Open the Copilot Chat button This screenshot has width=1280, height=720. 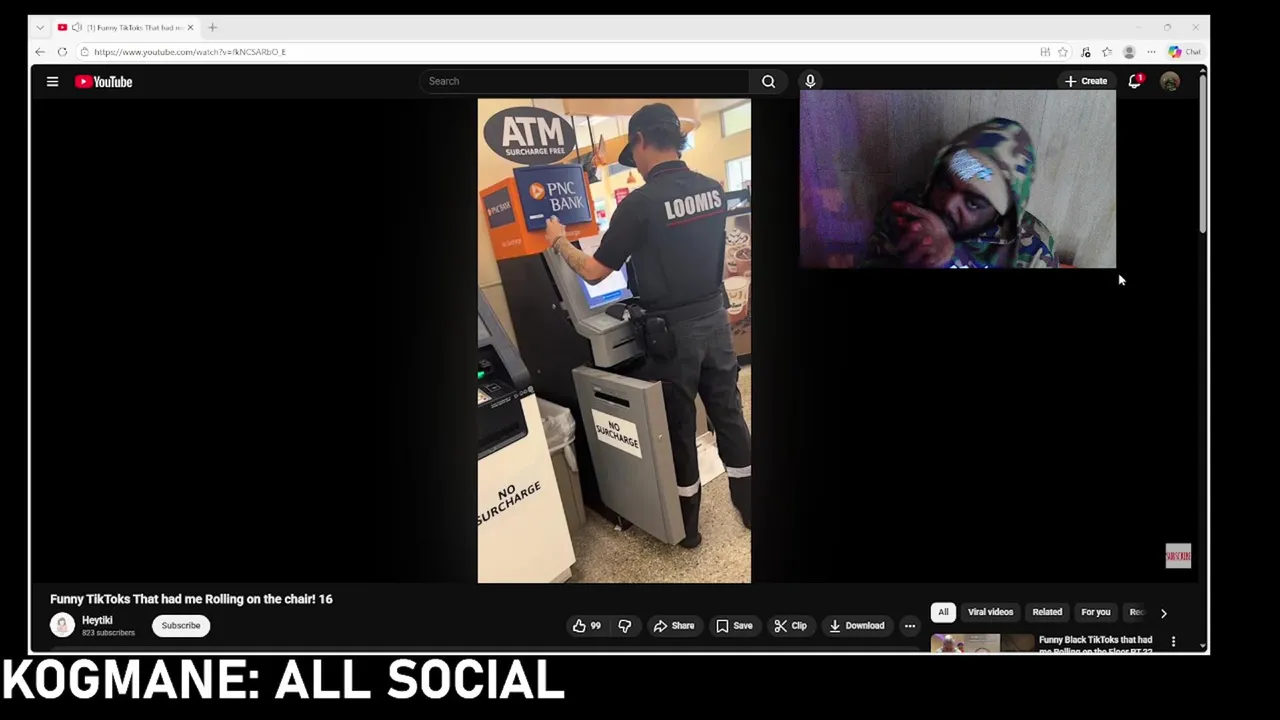coord(1185,52)
